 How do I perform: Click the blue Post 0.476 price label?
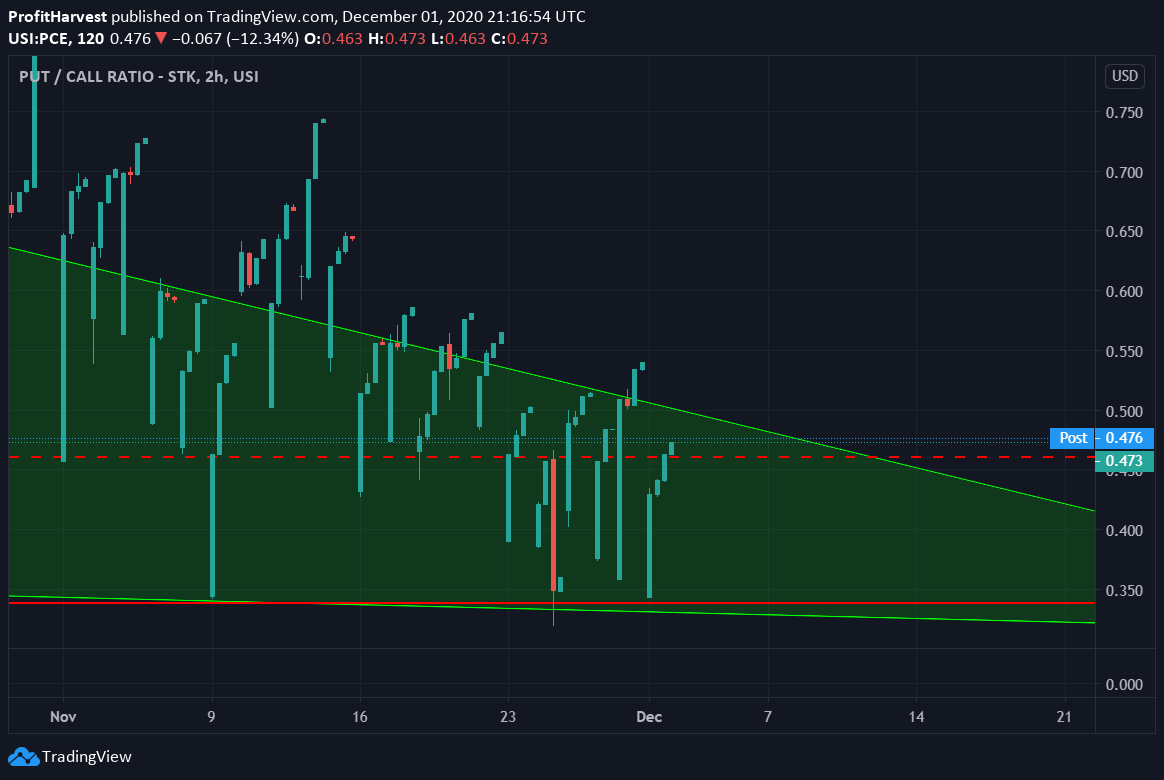pyautogui.click(x=1102, y=438)
